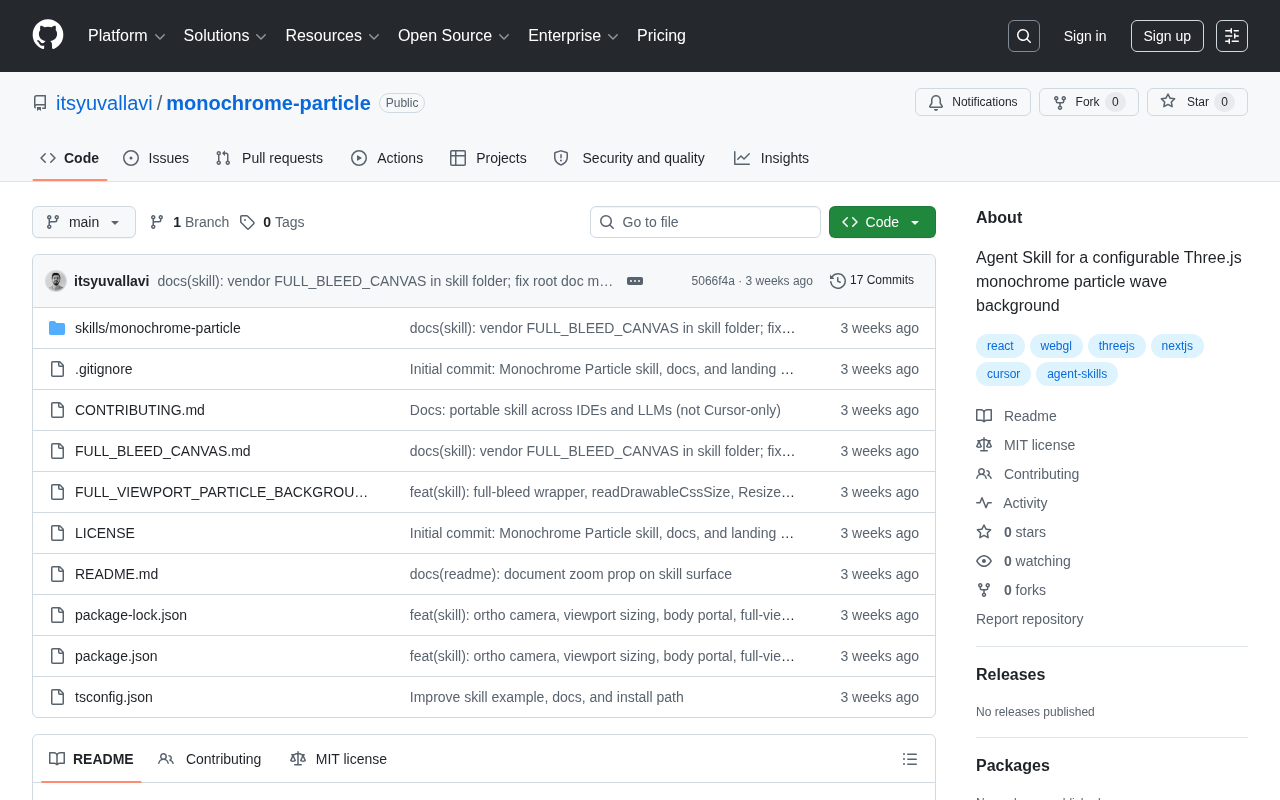Open the Releases section heading link
Viewport: 1280px width, 800px height.
pos(1010,675)
